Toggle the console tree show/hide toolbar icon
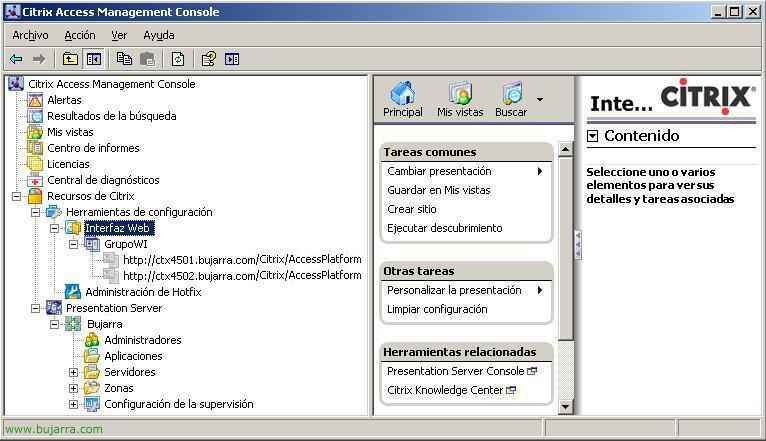766x441 pixels. [94, 59]
